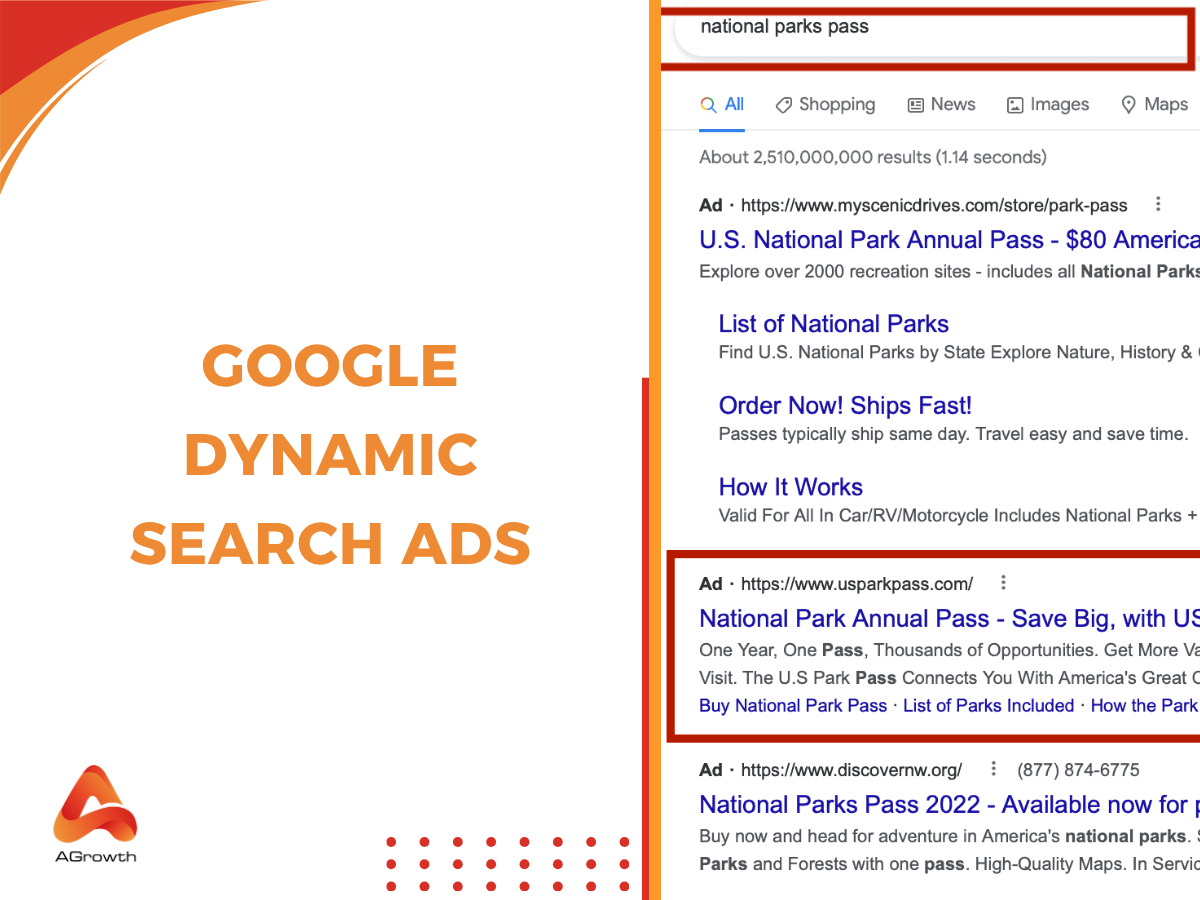Open three-dot menu for usparkpass ad
The height and width of the screenshot is (900, 1200).
tap(1003, 583)
